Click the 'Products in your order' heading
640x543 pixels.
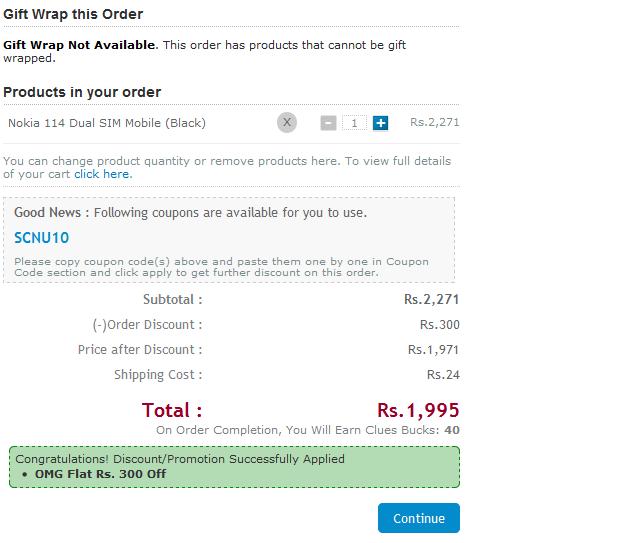[82, 92]
